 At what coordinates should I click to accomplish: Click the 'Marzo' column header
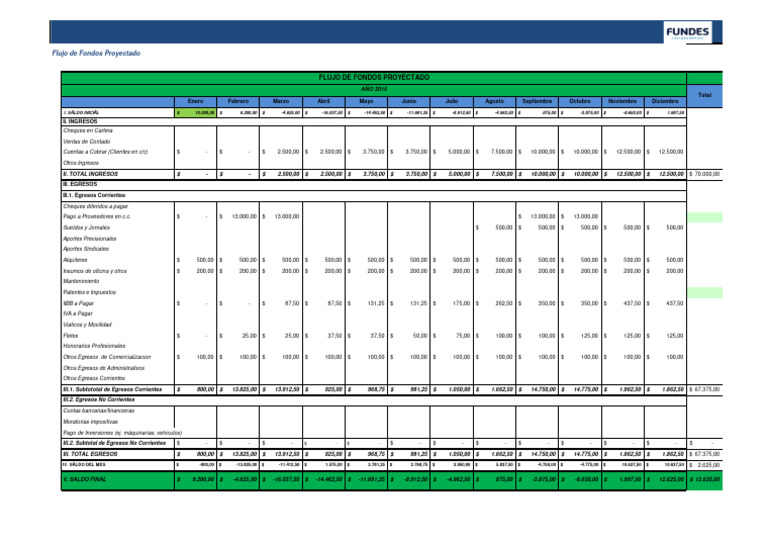[281, 101]
